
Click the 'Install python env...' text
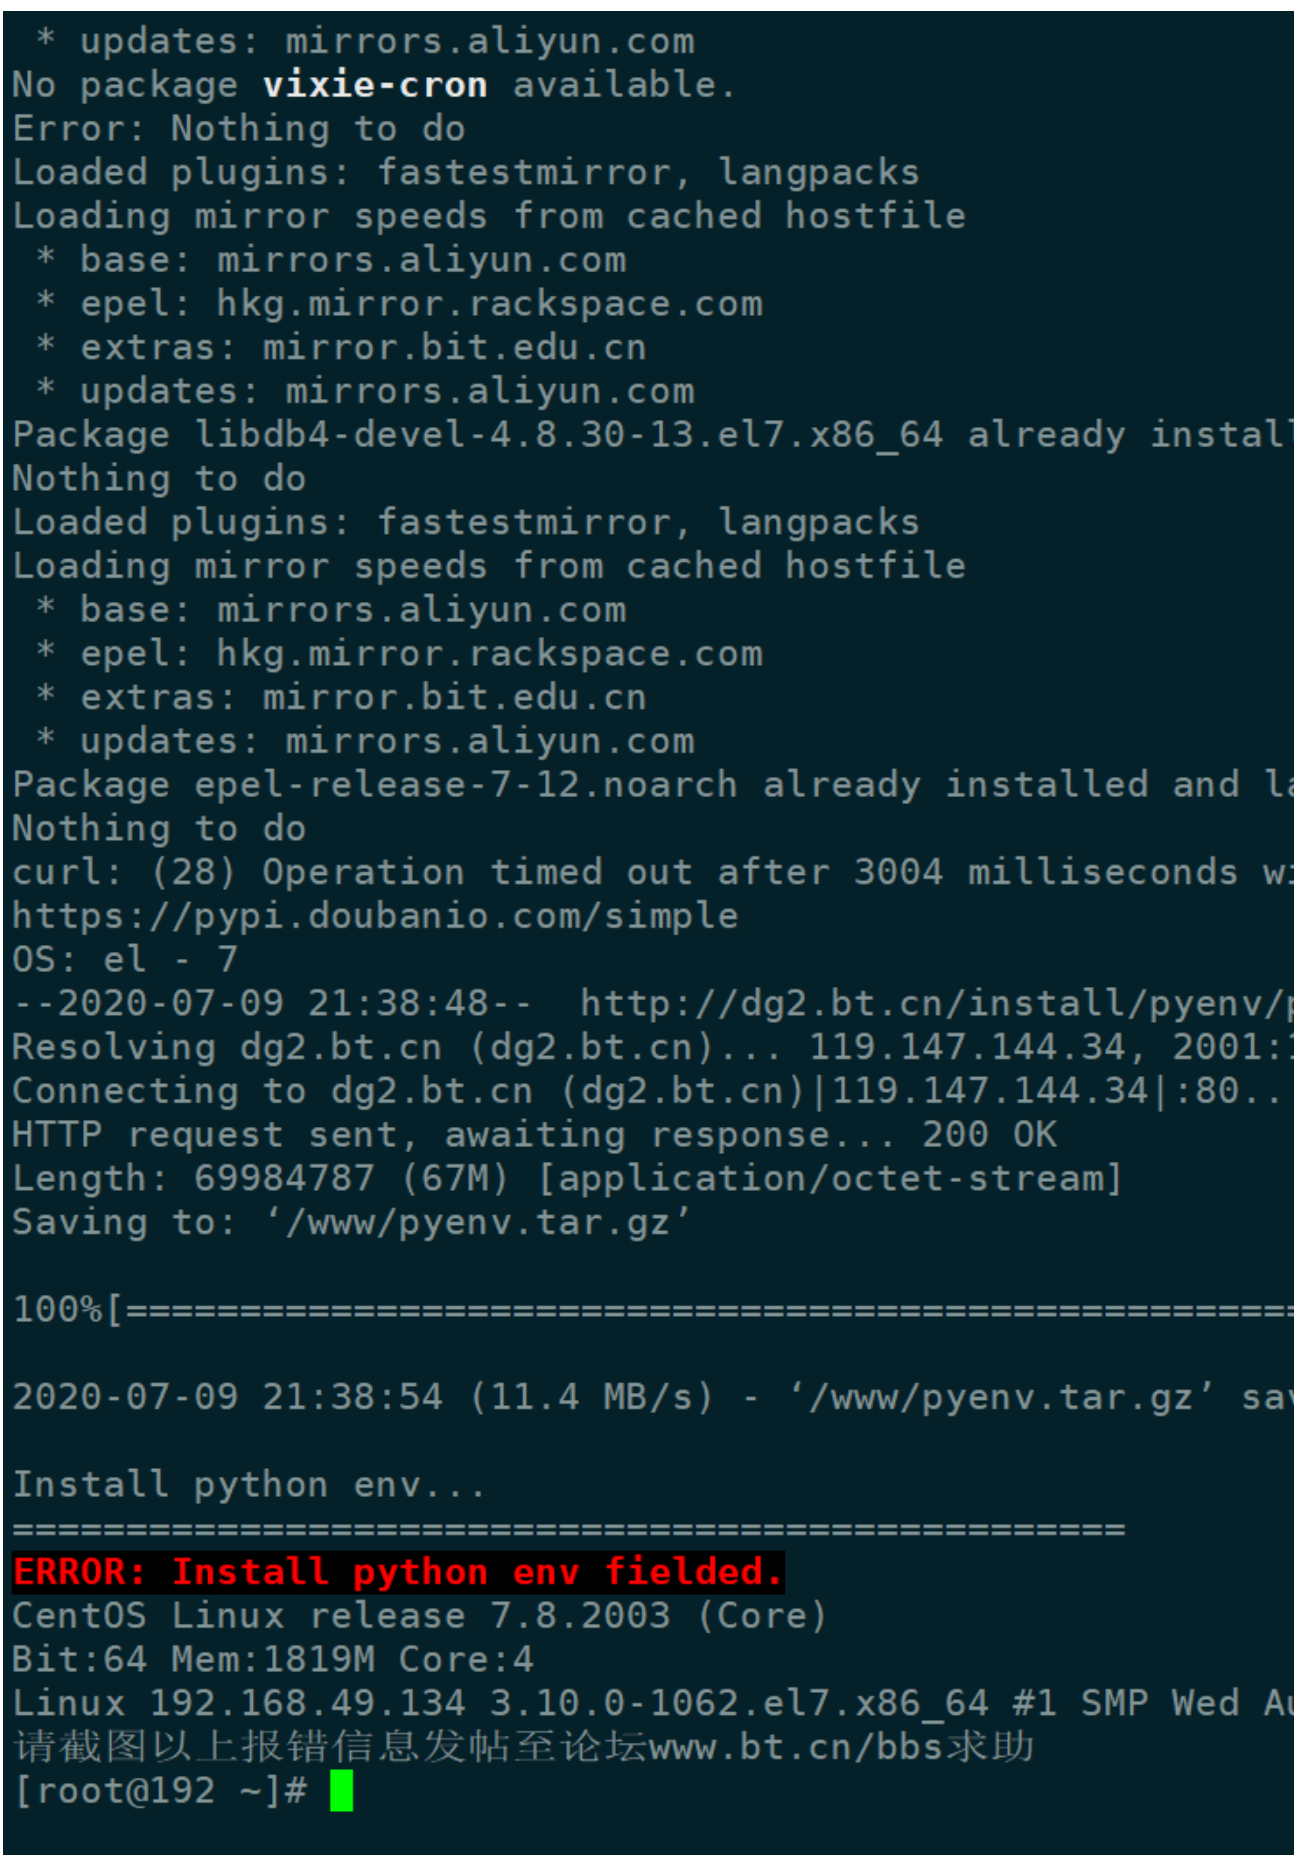[x=249, y=1485]
